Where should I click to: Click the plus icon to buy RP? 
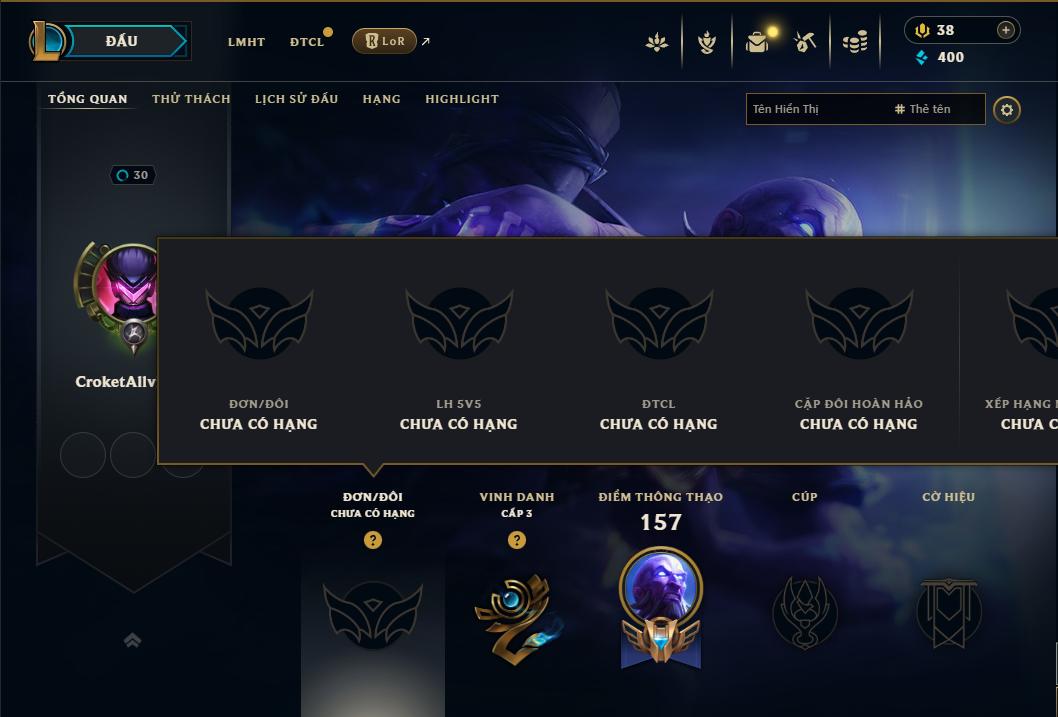click(1005, 30)
